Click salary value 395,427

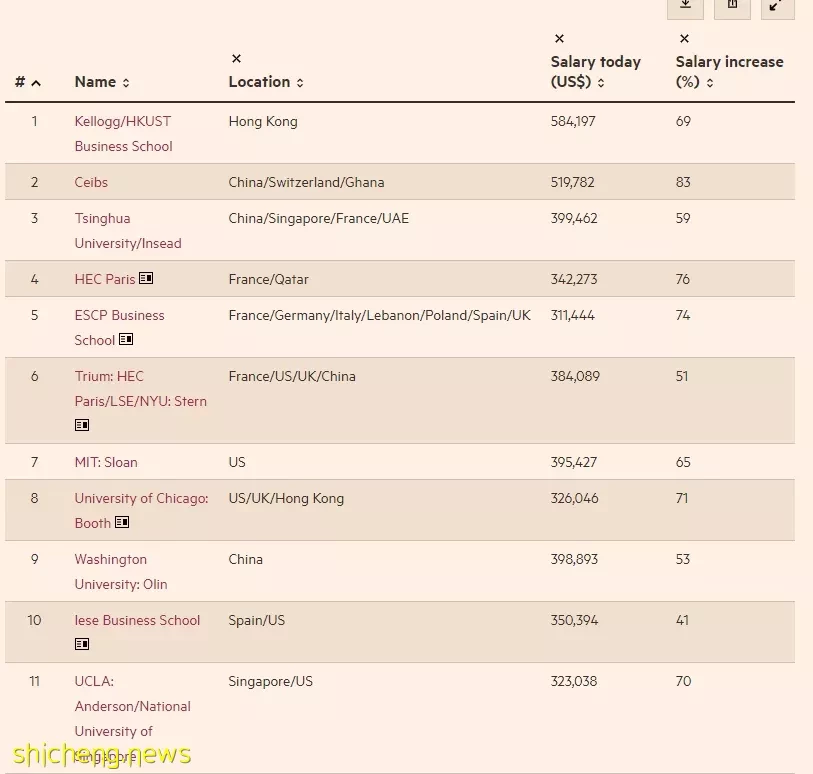click(x=574, y=462)
